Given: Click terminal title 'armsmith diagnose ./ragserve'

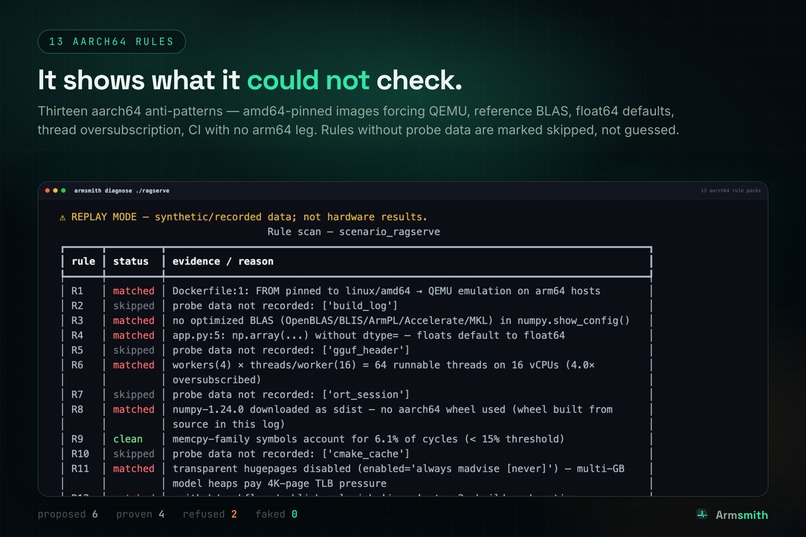Looking at the screenshot, I should [x=121, y=191].
